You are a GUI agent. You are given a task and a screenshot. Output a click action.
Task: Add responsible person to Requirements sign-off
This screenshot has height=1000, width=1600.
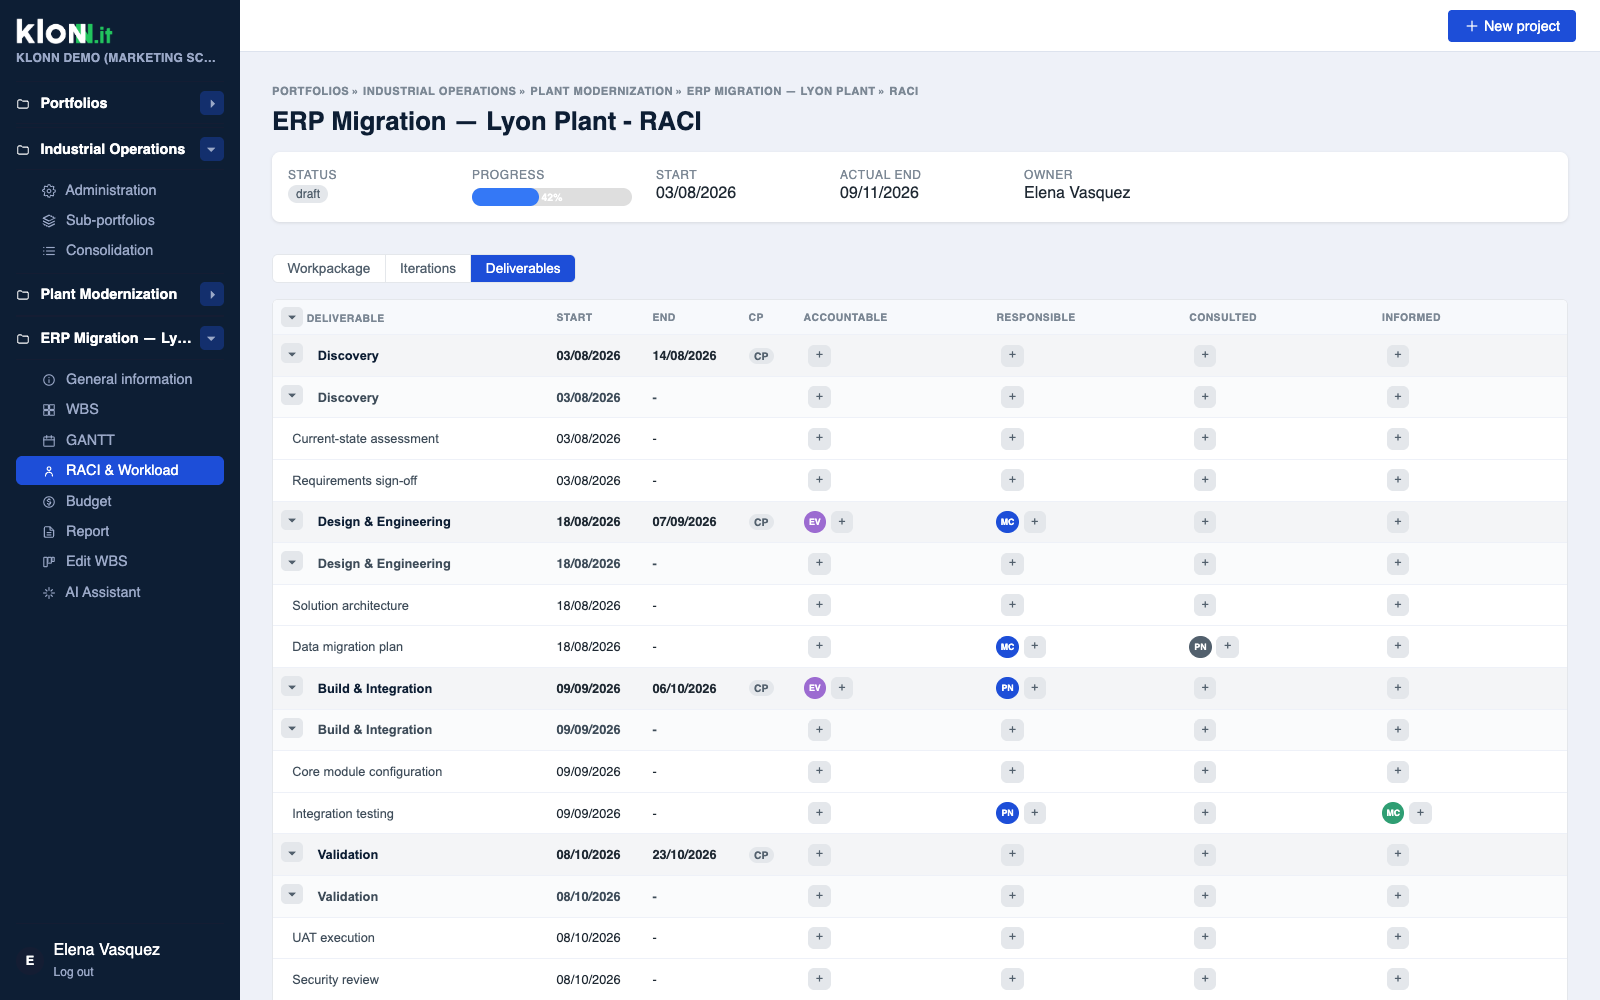click(x=1012, y=480)
